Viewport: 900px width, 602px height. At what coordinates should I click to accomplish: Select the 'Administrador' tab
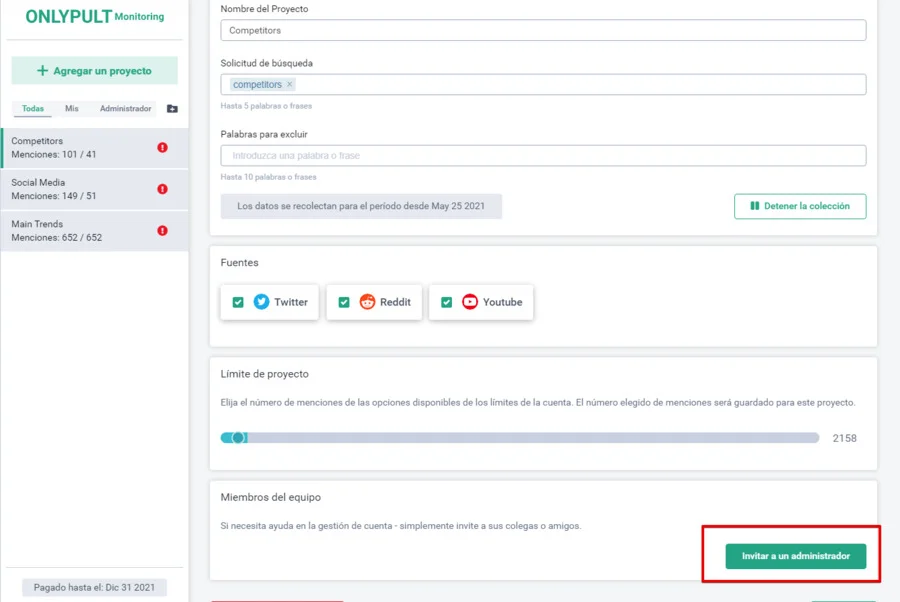pyautogui.click(x=125, y=109)
